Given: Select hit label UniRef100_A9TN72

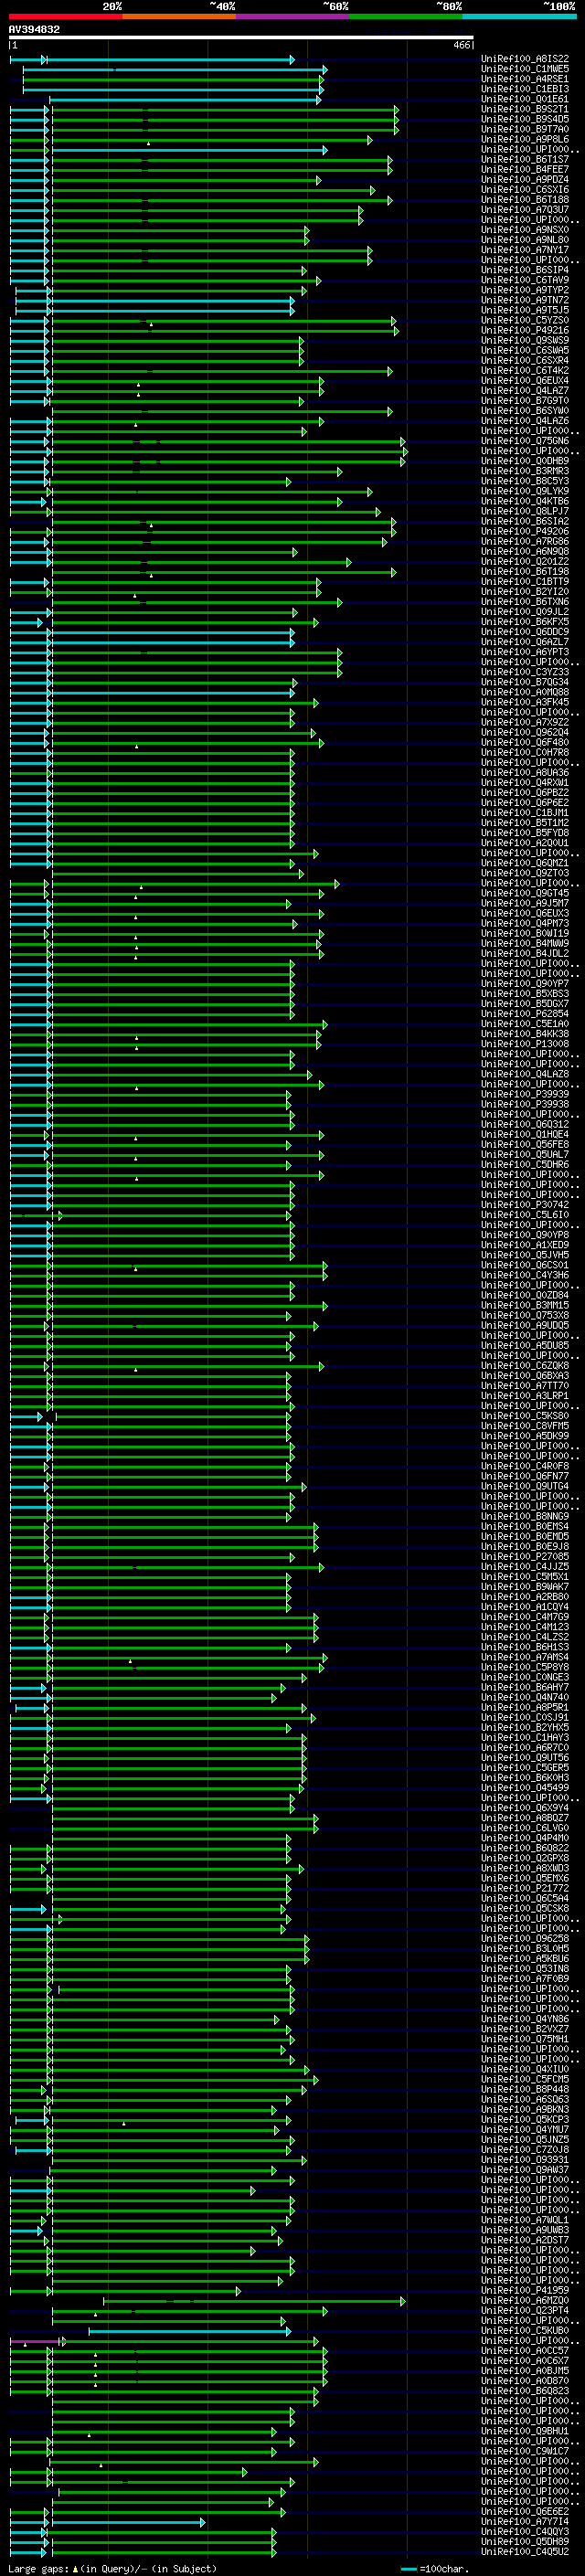Looking at the screenshot, I should tap(525, 300).
